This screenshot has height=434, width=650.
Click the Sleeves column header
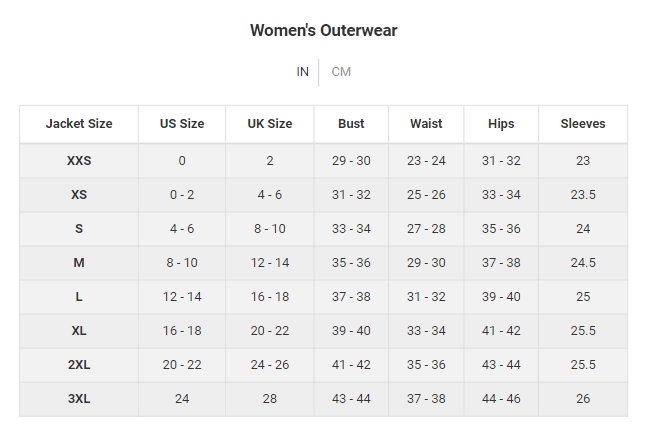click(x=583, y=124)
